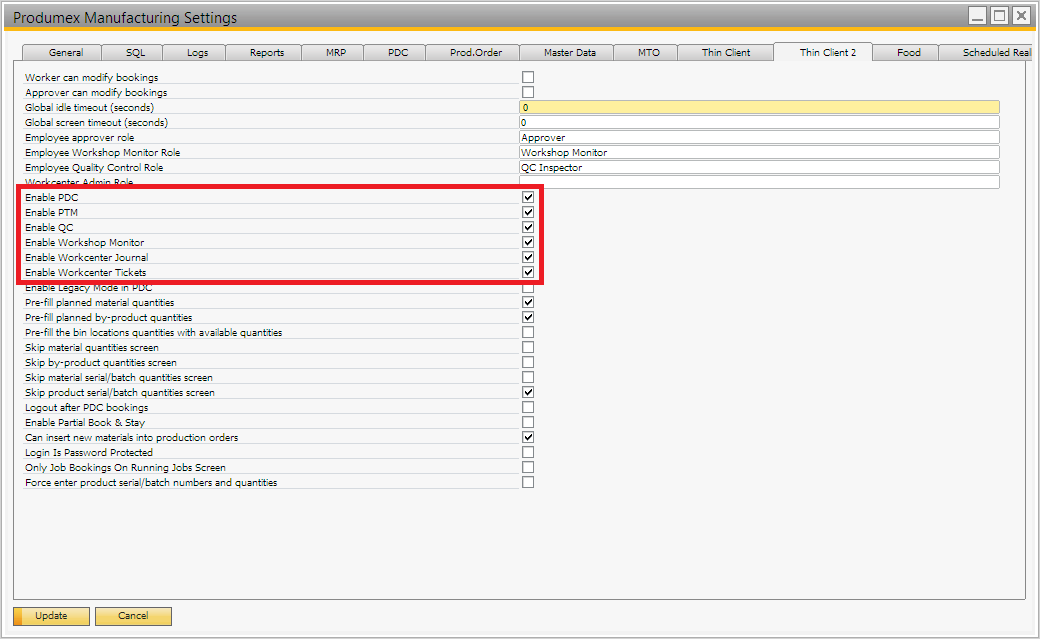Enable Worker can modify bookings
This screenshot has height=639, width=1040.
point(528,77)
